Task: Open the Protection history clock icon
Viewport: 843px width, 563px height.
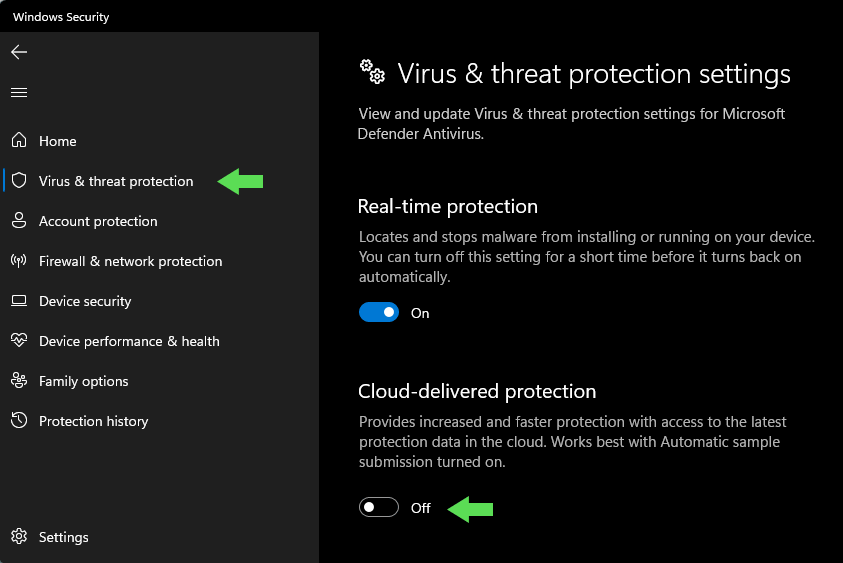Action: (x=19, y=421)
